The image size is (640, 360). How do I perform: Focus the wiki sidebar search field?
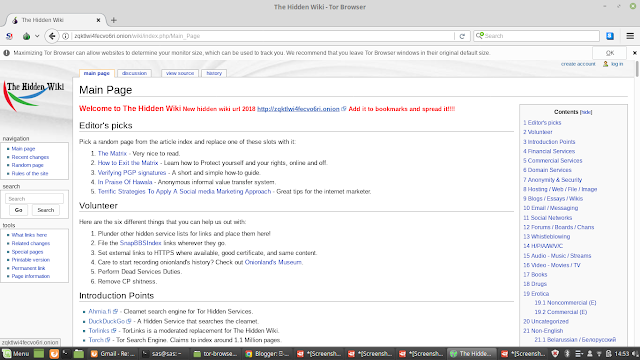pos(34,199)
